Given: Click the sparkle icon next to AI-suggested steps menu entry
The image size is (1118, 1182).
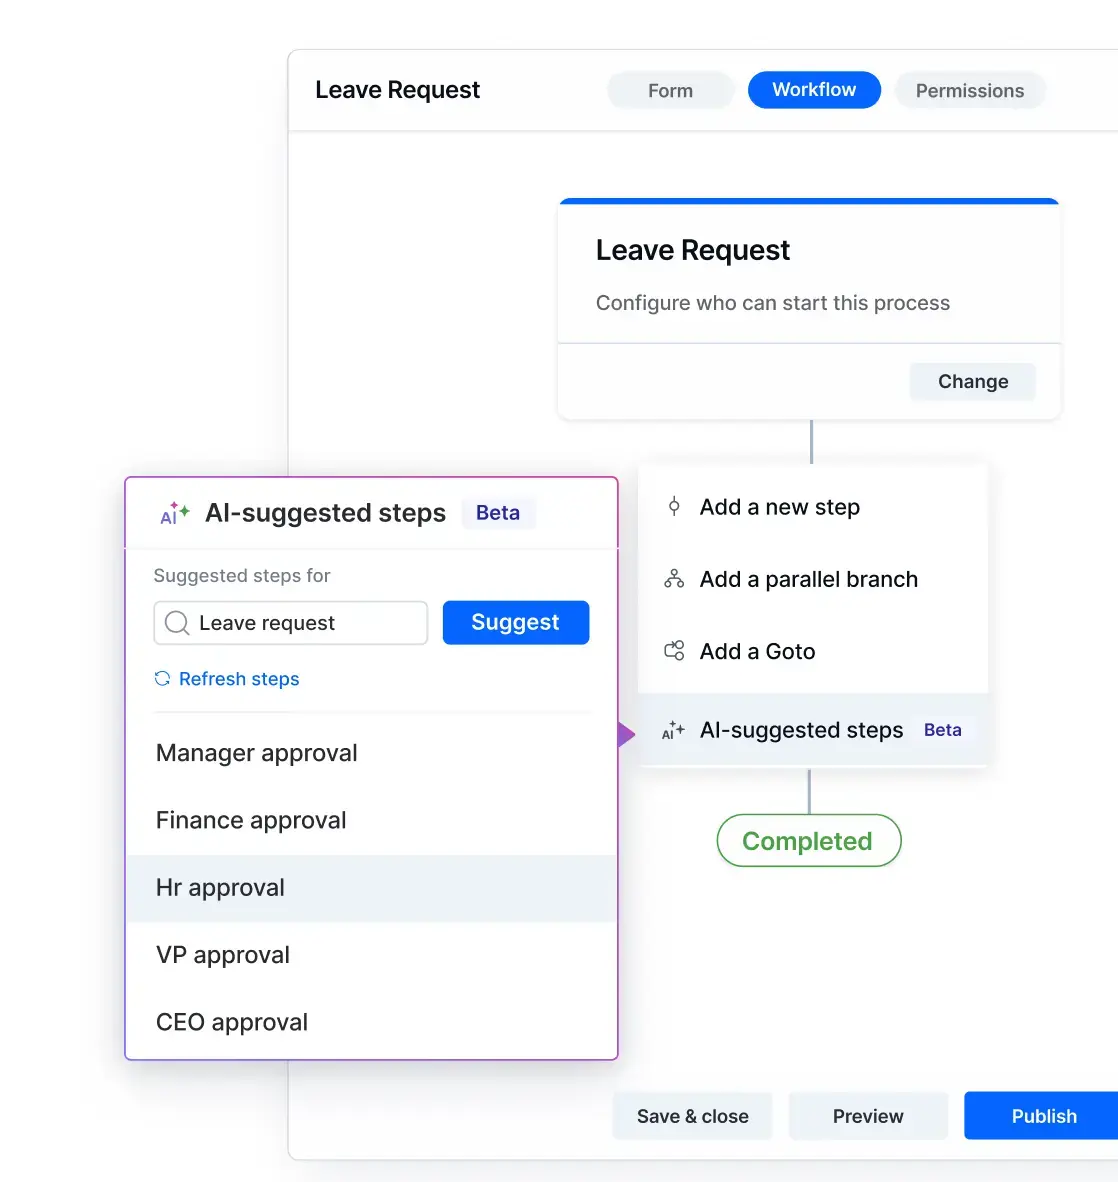Looking at the screenshot, I should pyautogui.click(x=673, y=731).
